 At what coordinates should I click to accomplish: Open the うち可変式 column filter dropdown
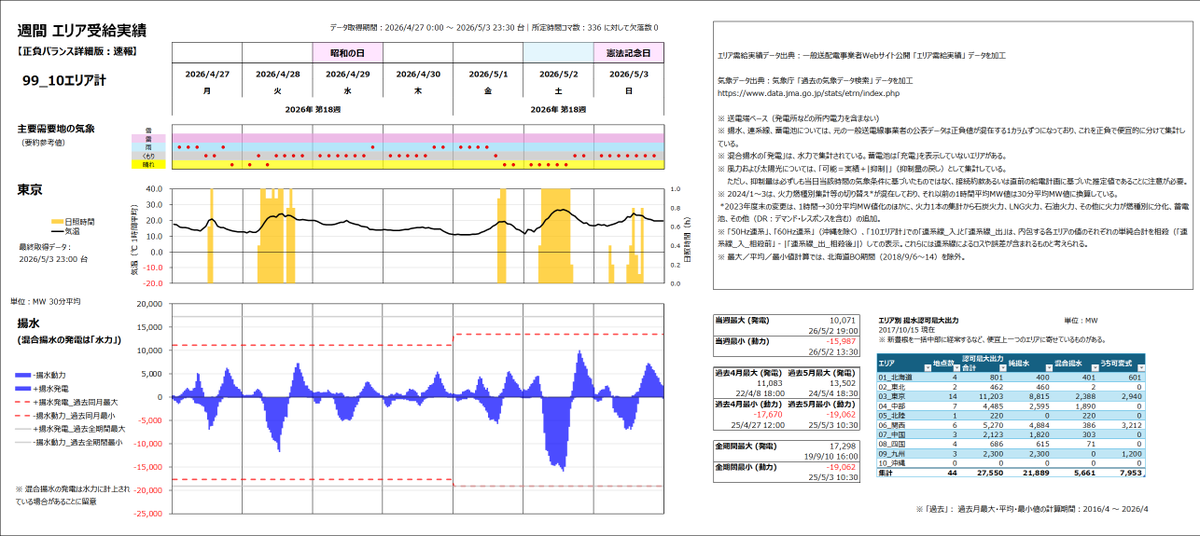1141,368
